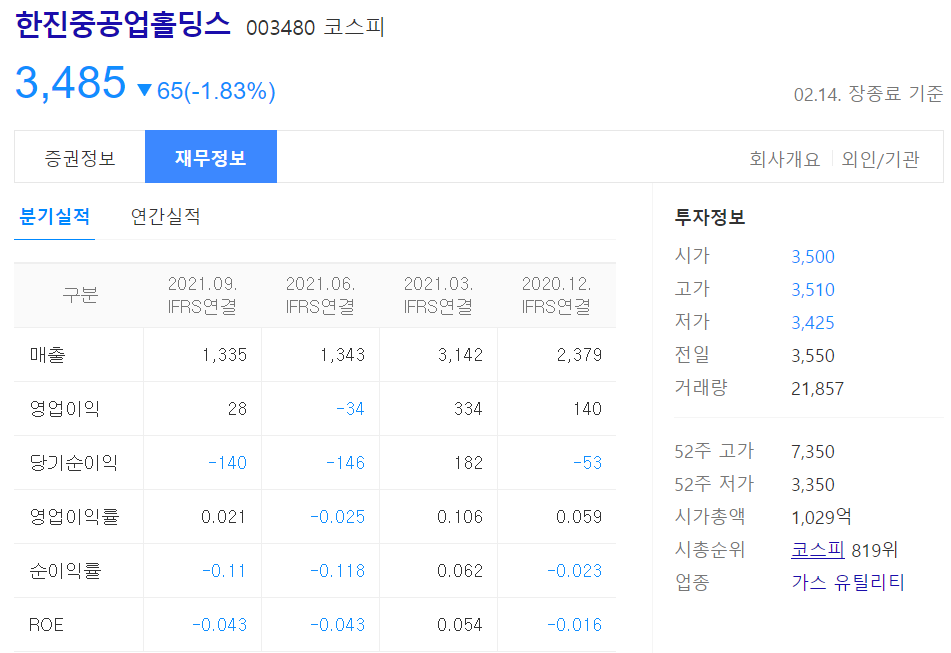Open the 외인/기관 link
The width and height of the screenshot is (951, 653).
(x=880, y=159)
